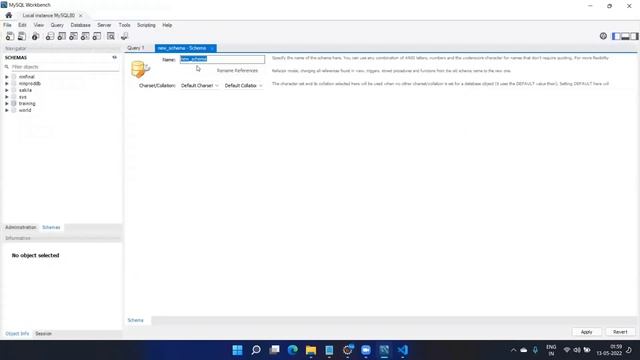Toggle the bottom output panel visibility
This screenshot has width=640, height=360.
(625, 36)
